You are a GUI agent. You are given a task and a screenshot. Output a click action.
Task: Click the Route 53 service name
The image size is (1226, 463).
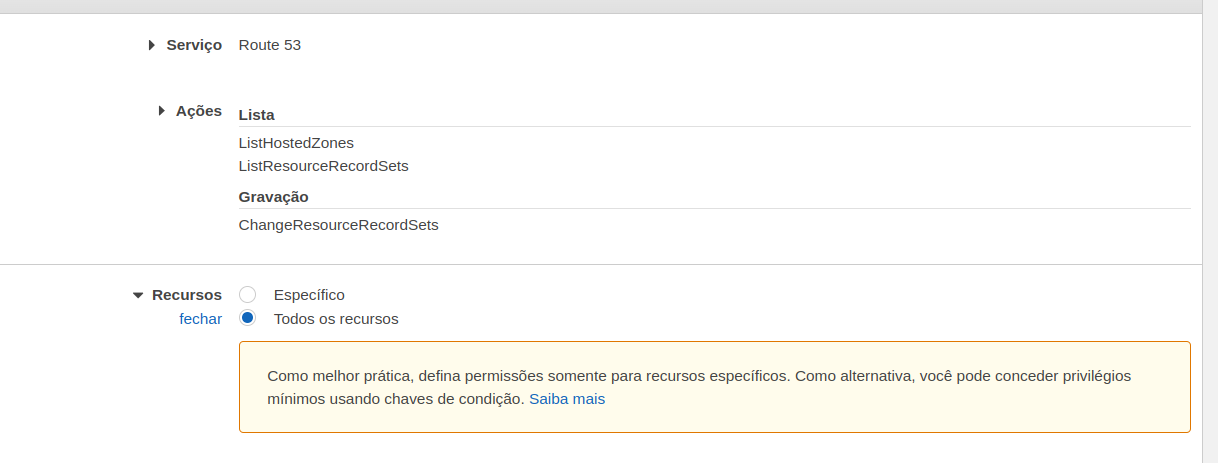tap(270, 45)
